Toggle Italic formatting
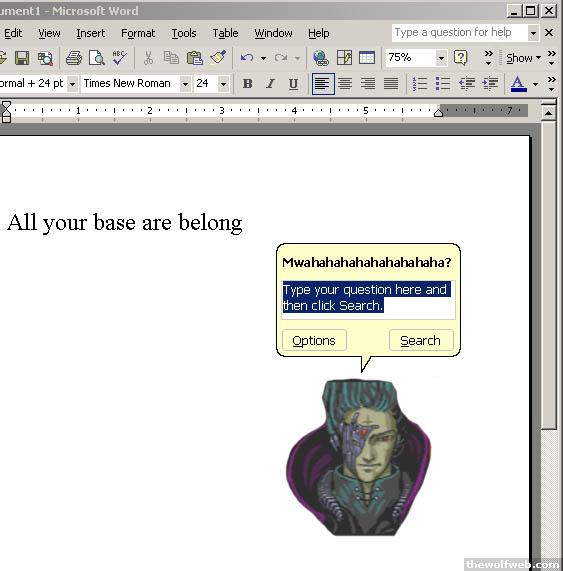This screenshot has width=563, height=571. (x=270, y=84)
